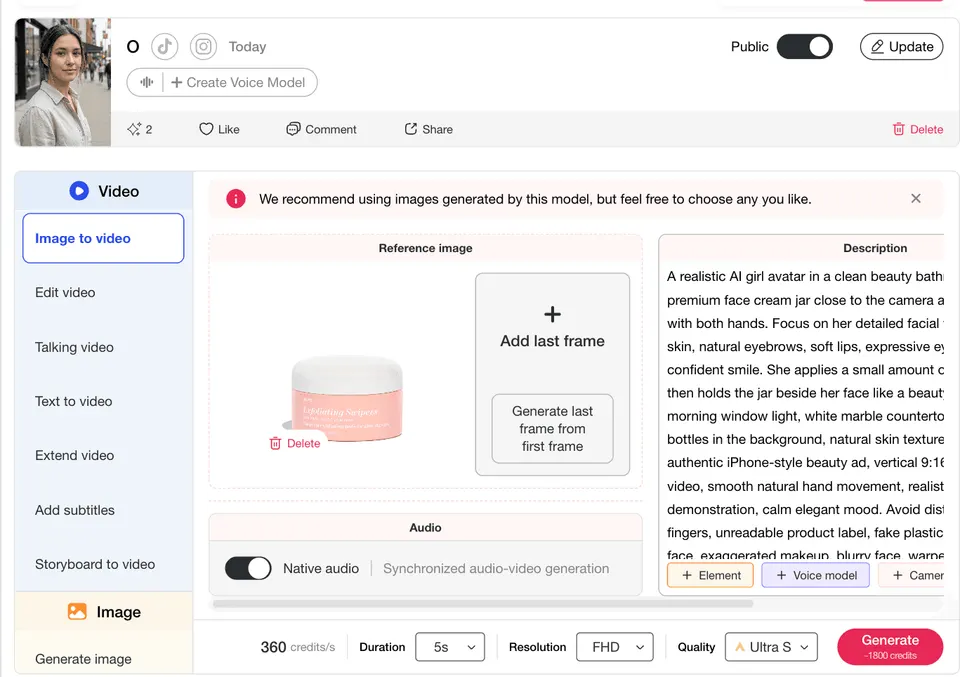Click the pencil icon on Update button
Screen dimensions: 960x677
pos(877,47)
